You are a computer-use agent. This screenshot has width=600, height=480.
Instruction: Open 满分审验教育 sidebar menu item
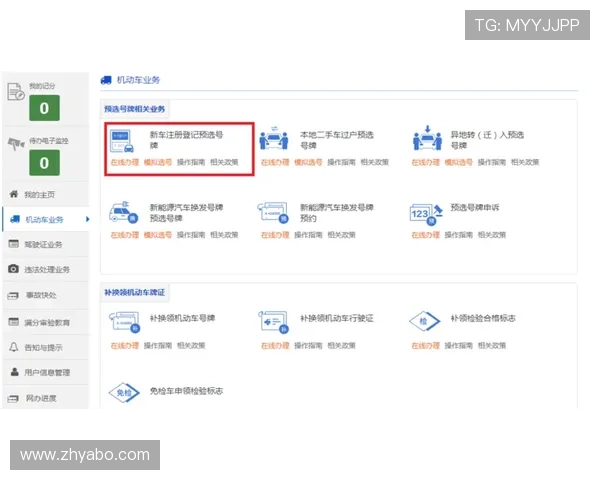click(46, 322)
